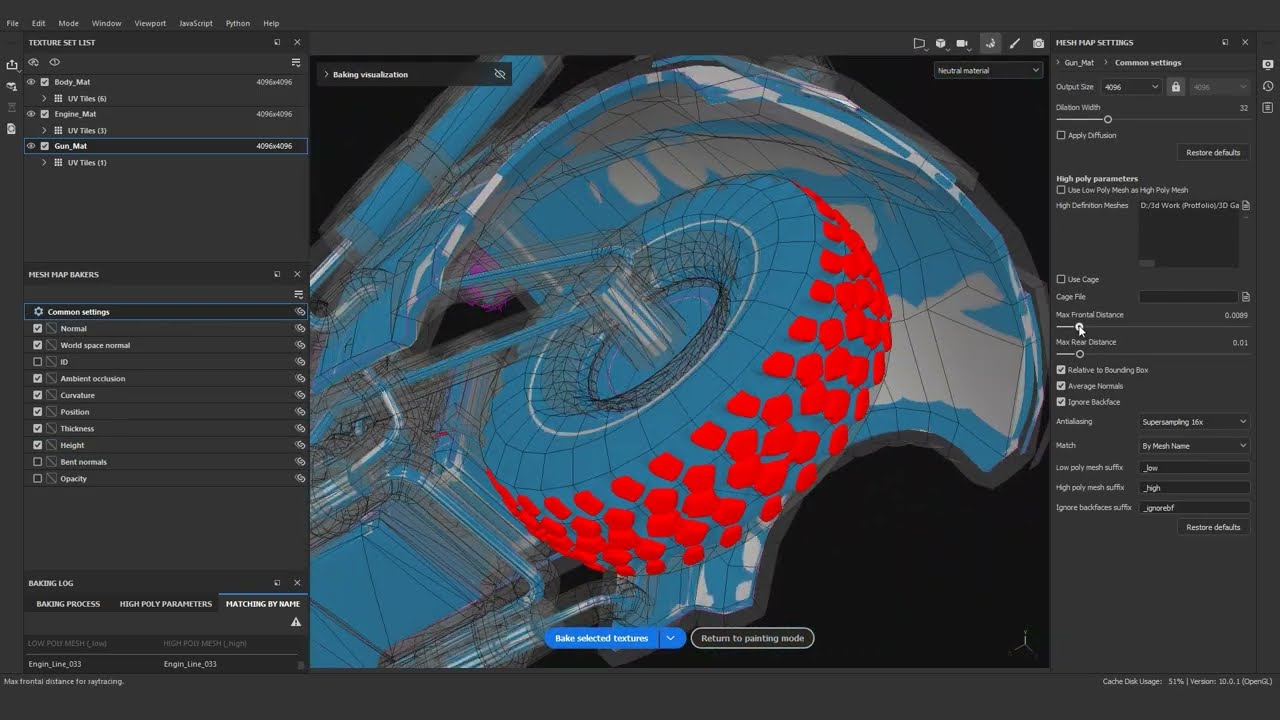Image resolution: width=1280 pixels, height=720 pixels.
Task: Click the baking log warning triangle icon
Action: pos(296,622)
